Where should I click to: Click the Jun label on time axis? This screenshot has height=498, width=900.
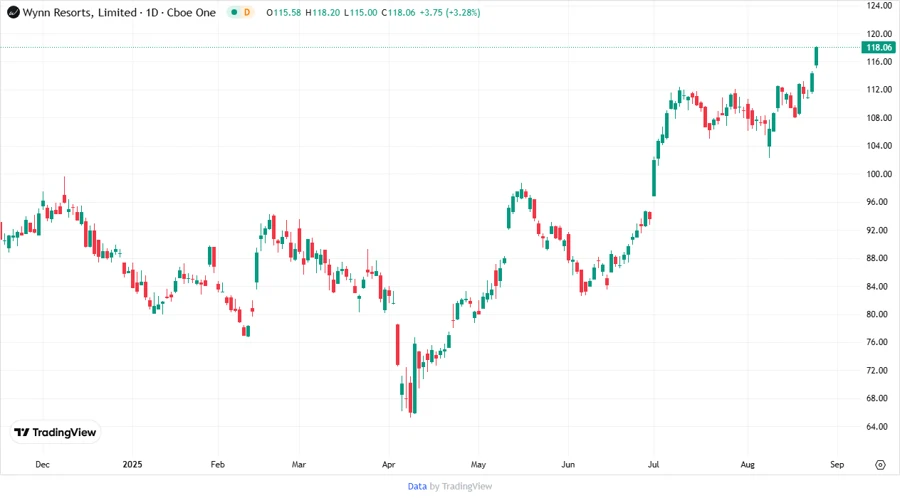click(x=568, y=464)
